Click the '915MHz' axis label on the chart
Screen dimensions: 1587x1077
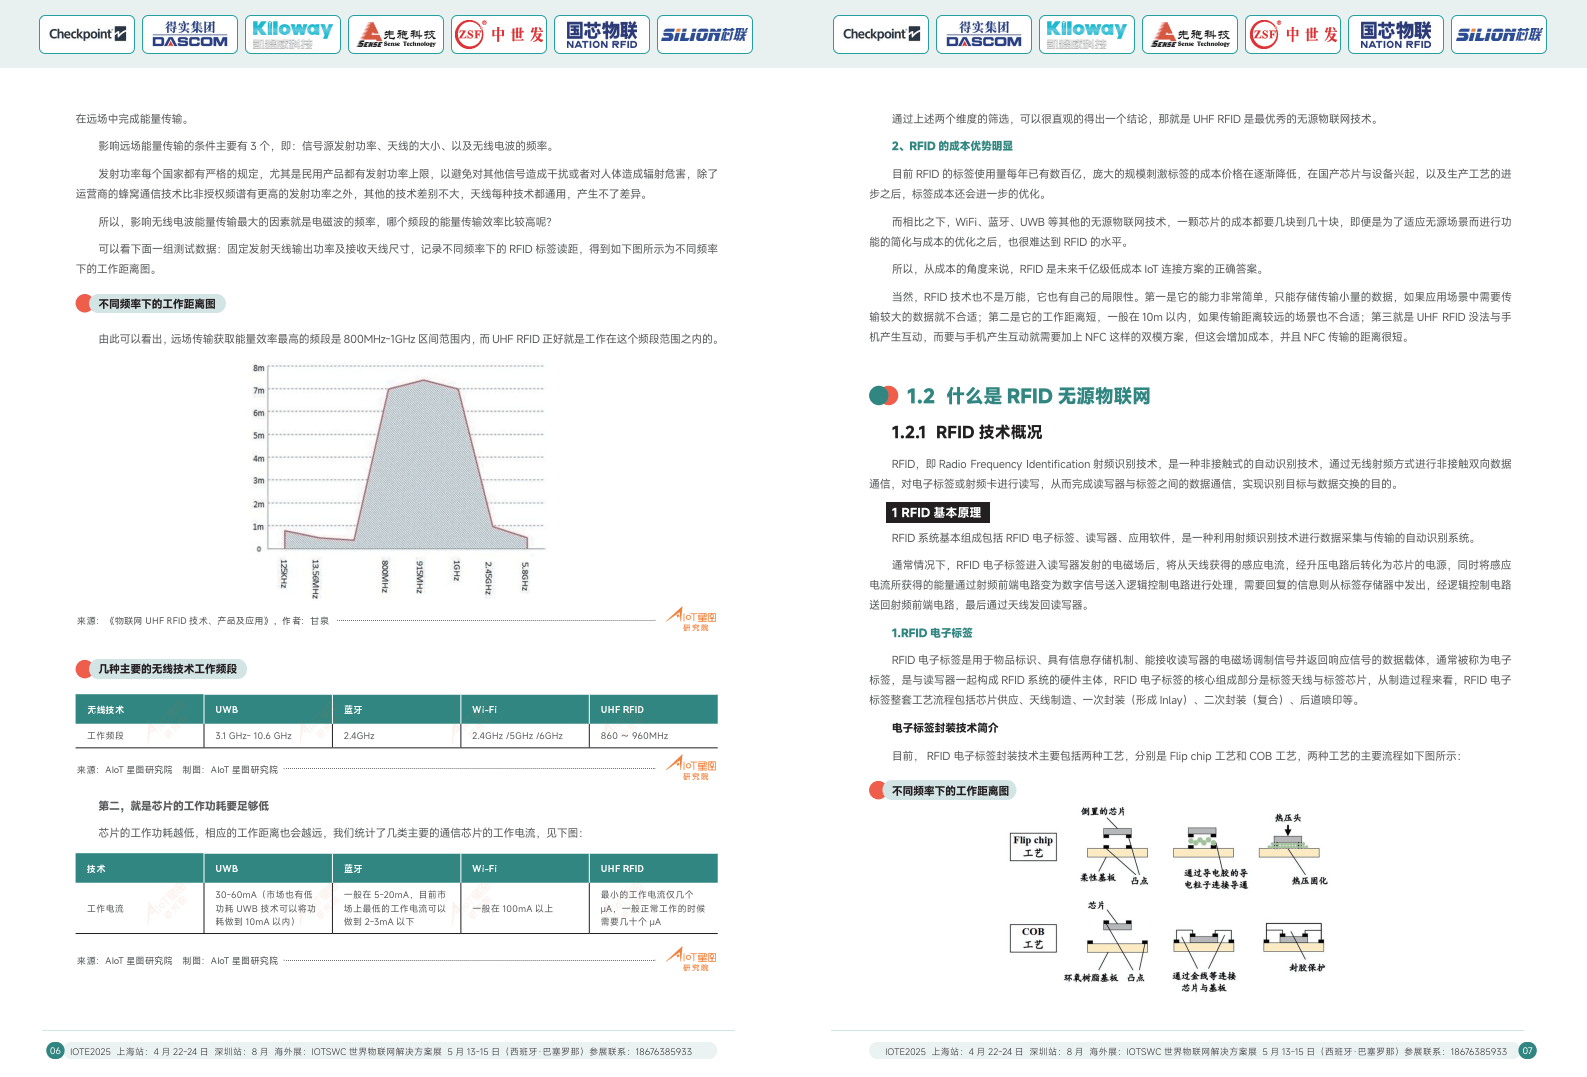pos(419,576)
